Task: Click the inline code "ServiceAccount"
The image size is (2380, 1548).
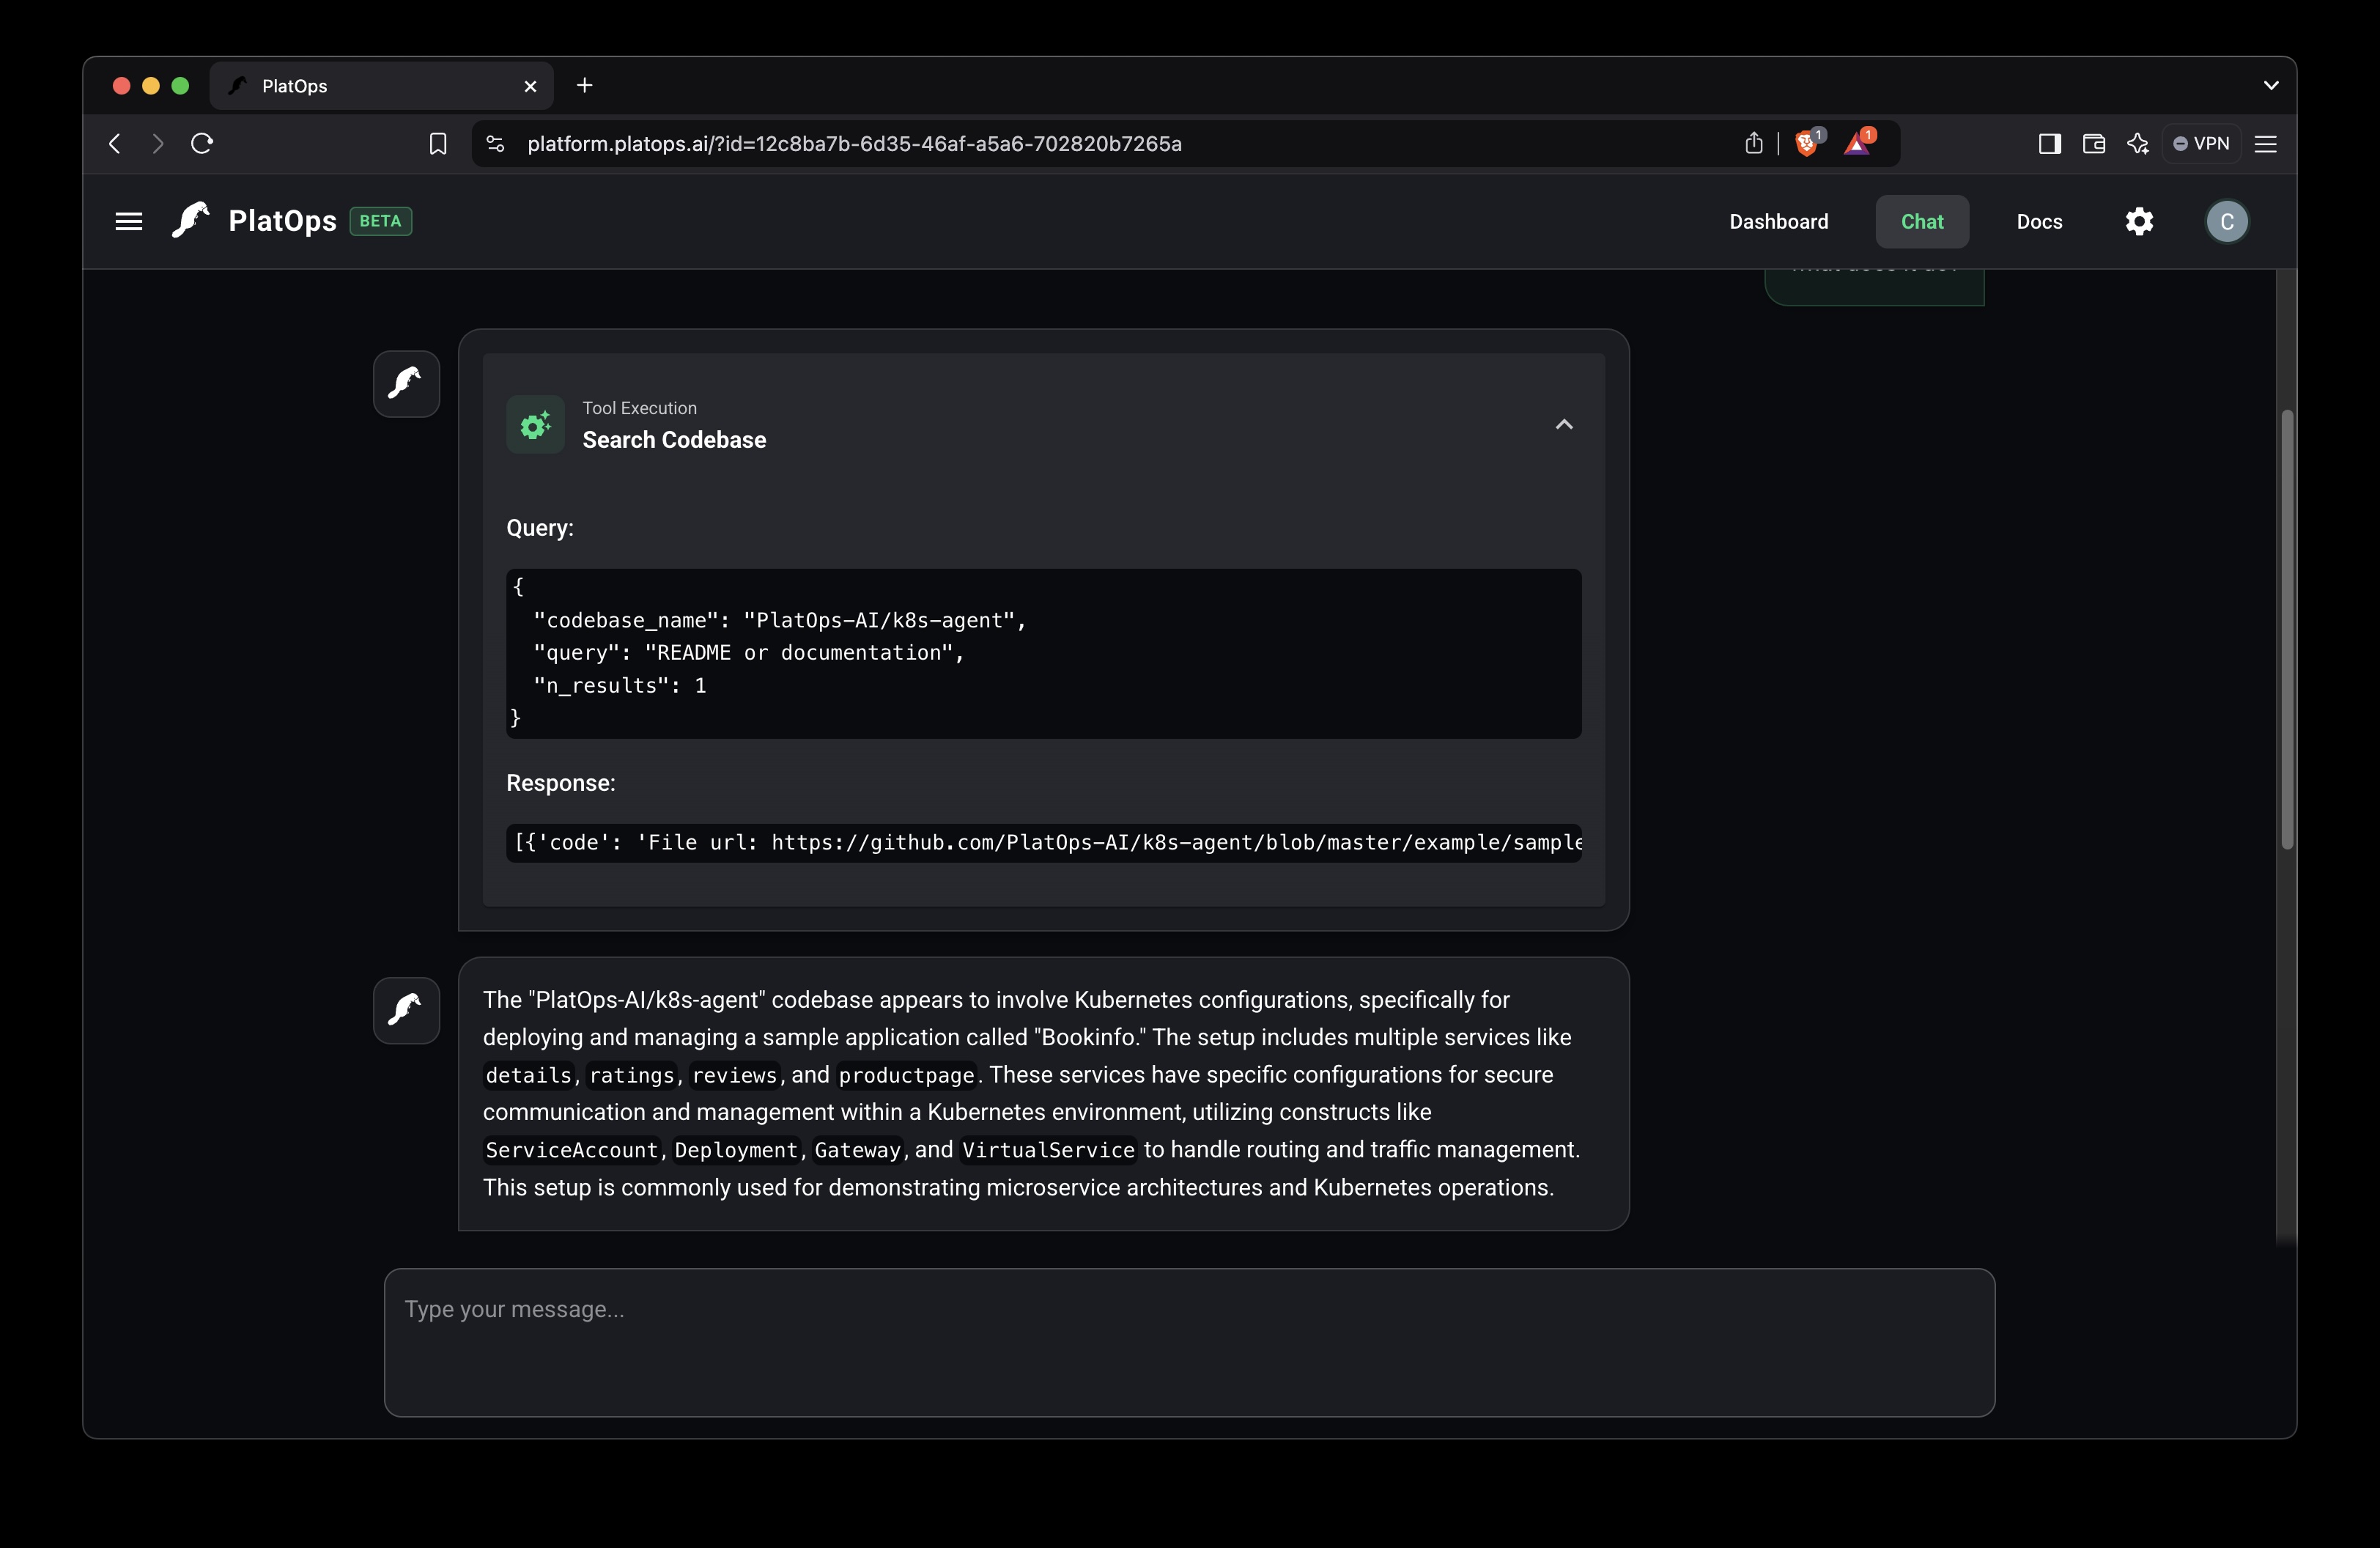Action: point(571,1150)
